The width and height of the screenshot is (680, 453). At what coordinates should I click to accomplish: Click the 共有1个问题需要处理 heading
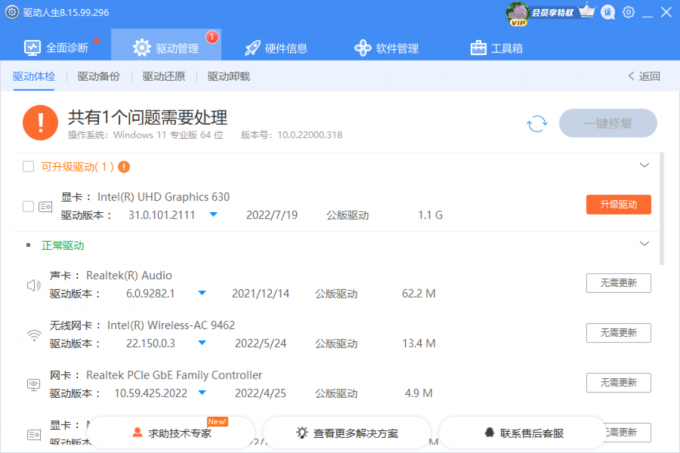click(147, 117)
